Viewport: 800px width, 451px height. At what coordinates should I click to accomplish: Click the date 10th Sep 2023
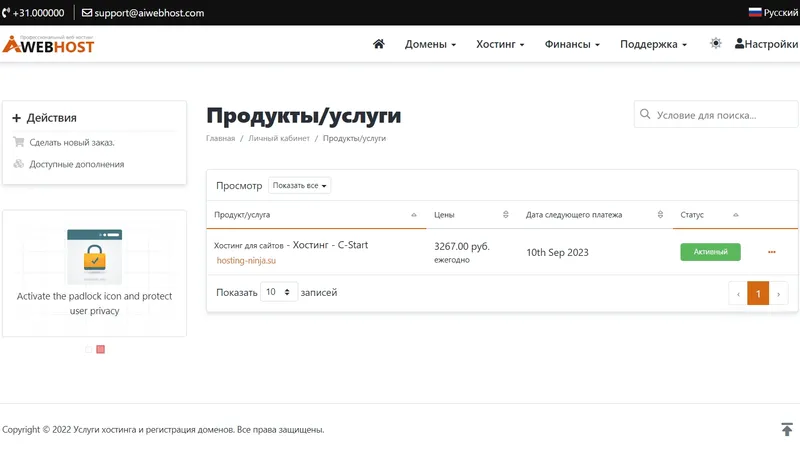(557, 253)
